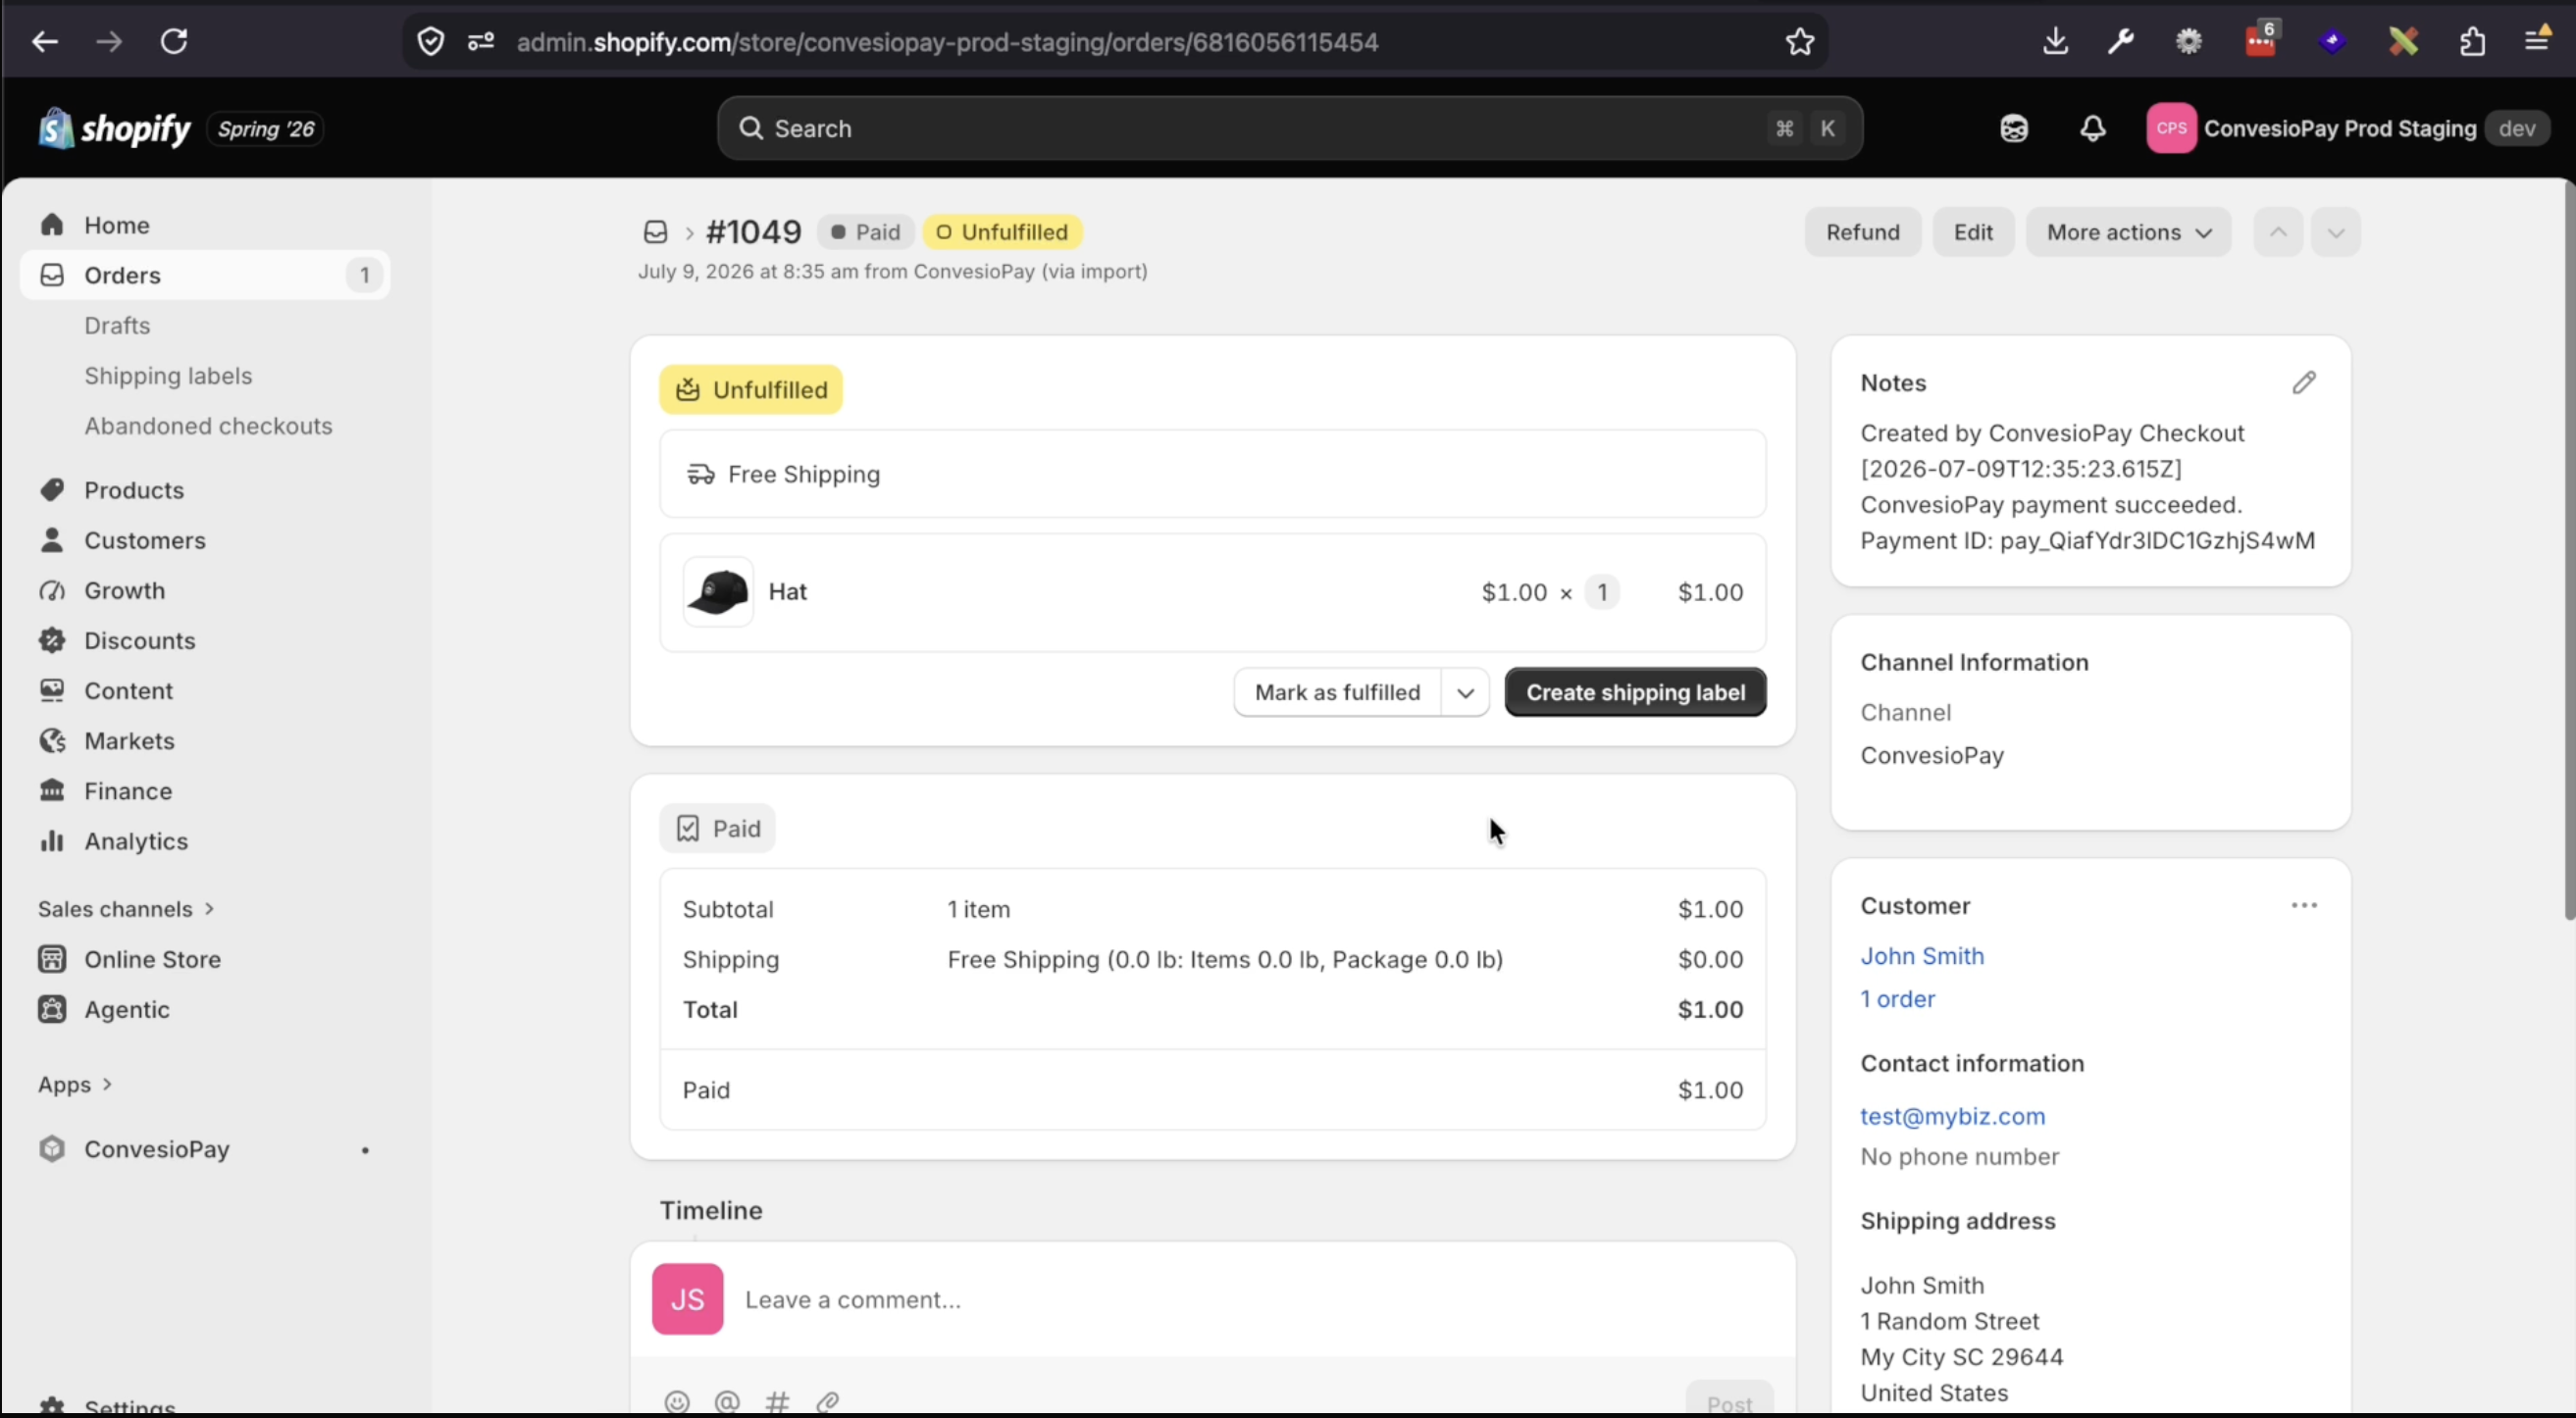Click the test@mybiz.com email link
Screen dimensions: 2576x1418
pos(1952,1116)
